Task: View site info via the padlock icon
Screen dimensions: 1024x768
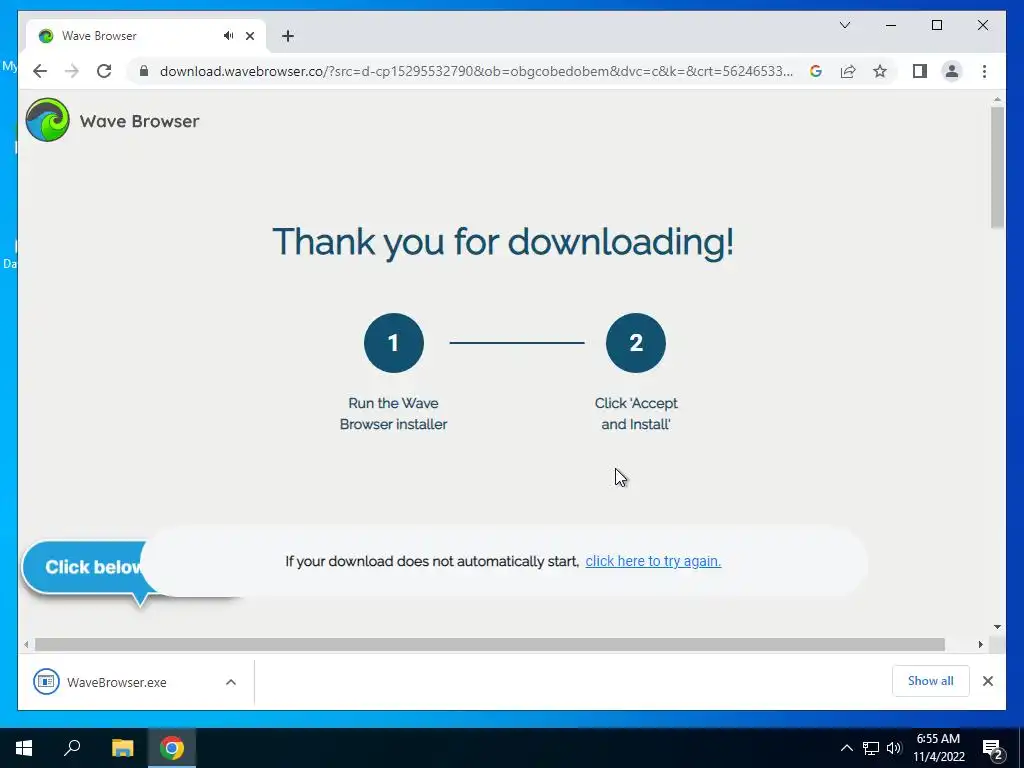Action: click(144, 71)
